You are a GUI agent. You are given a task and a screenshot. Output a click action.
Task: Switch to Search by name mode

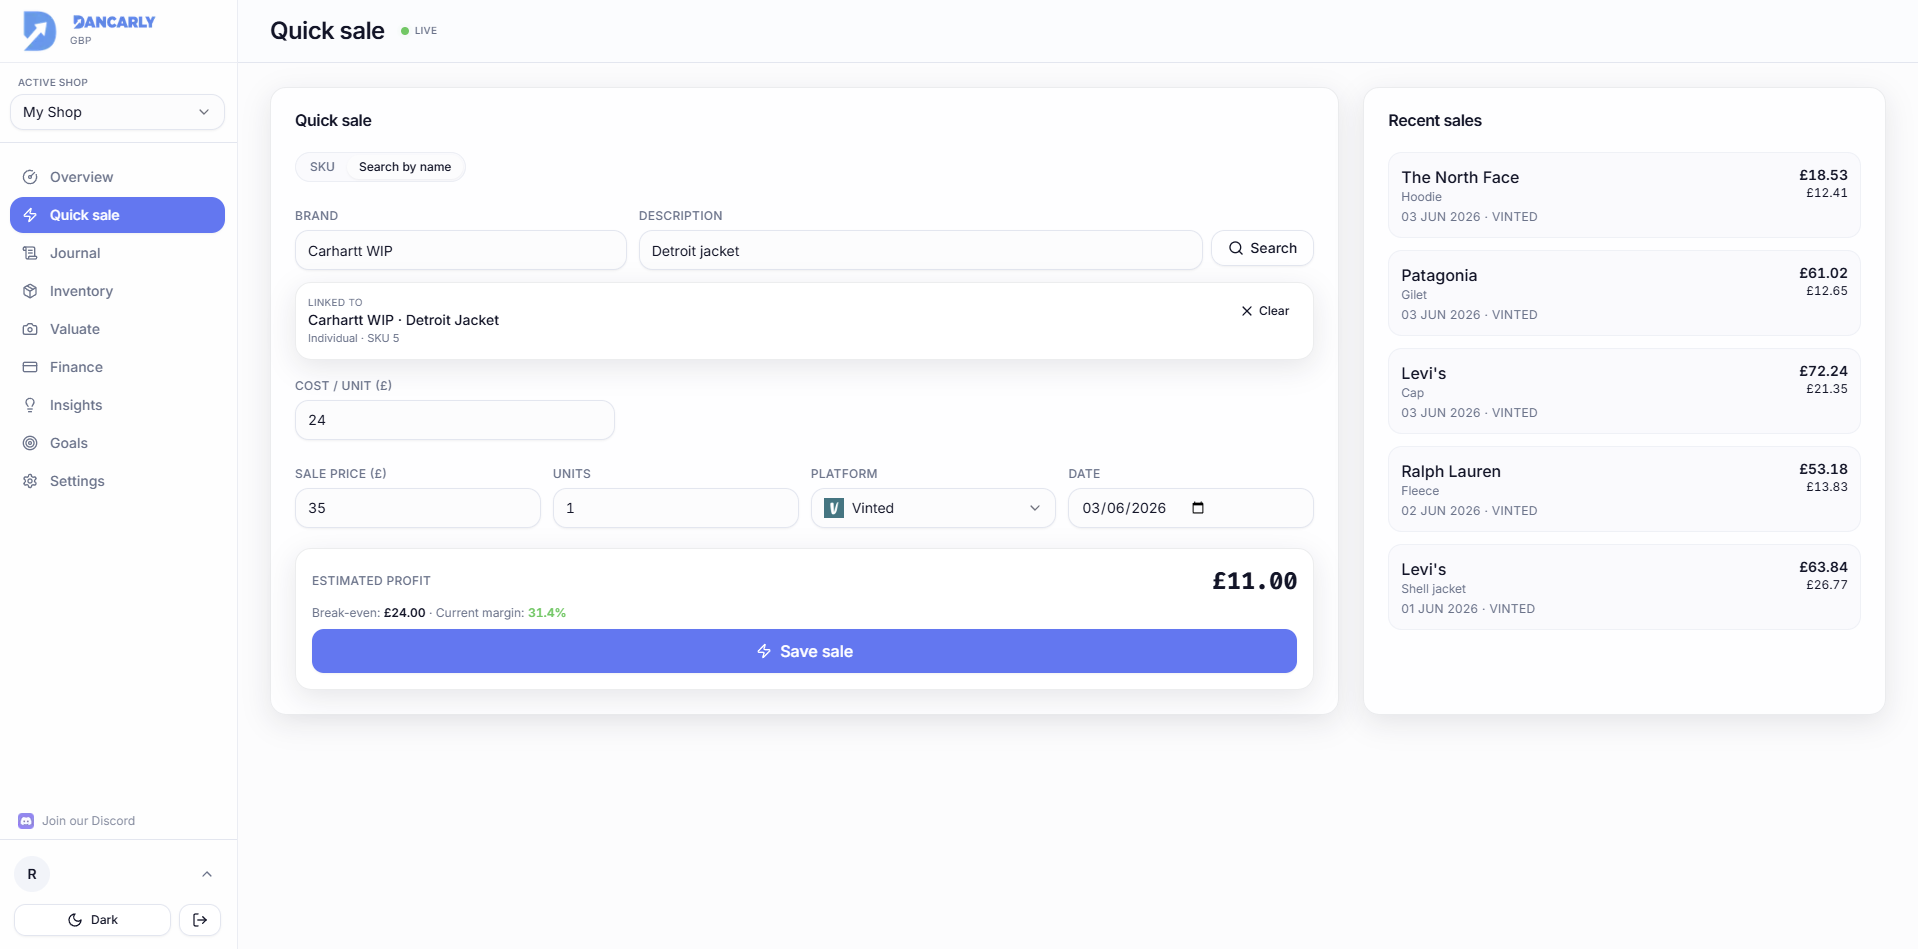[x=405, y=167]
